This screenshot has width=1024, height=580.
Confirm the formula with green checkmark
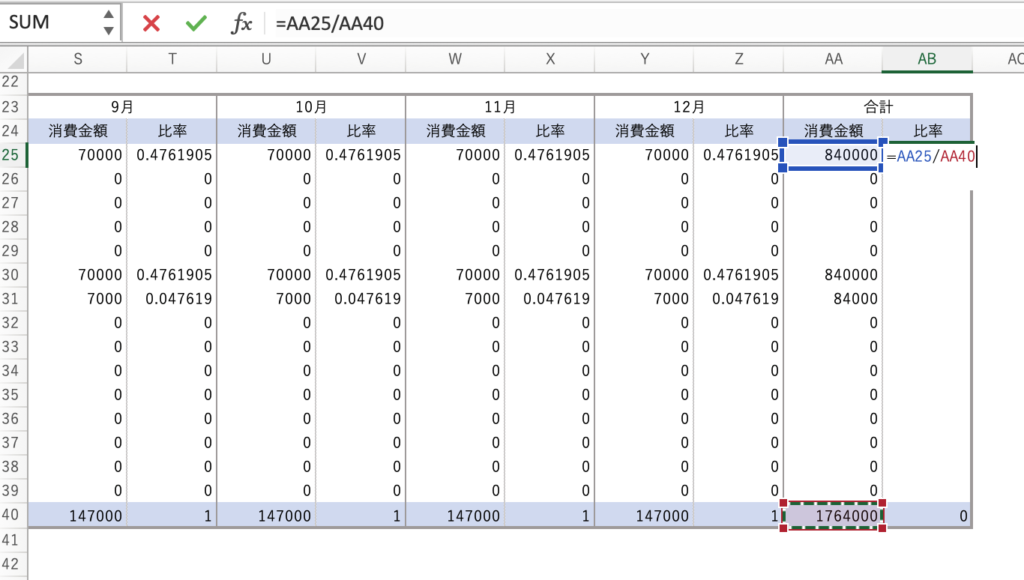[x=196, y=23]
